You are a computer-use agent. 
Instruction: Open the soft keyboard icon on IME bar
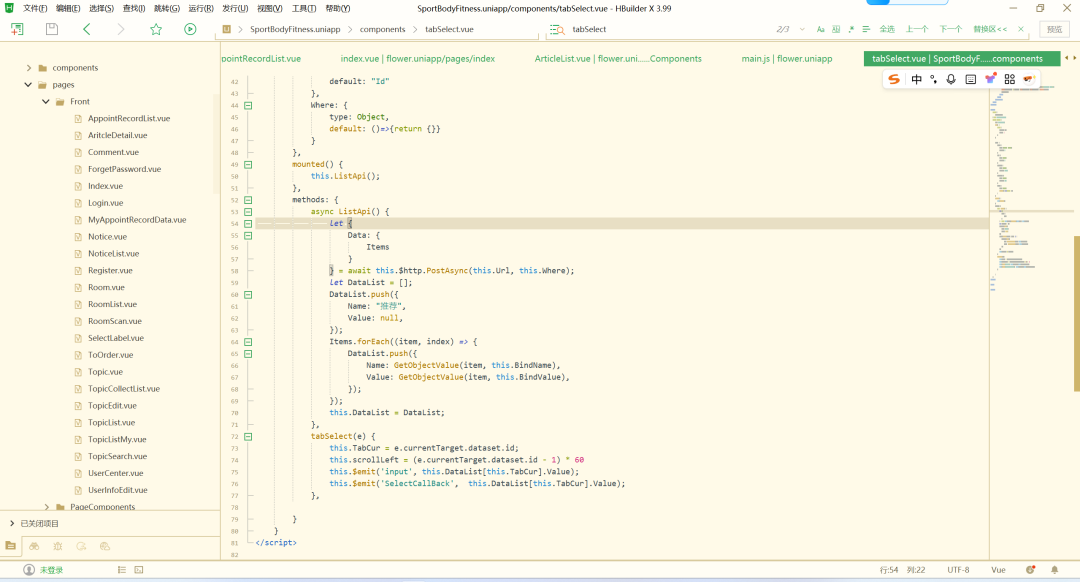point(970,79)
